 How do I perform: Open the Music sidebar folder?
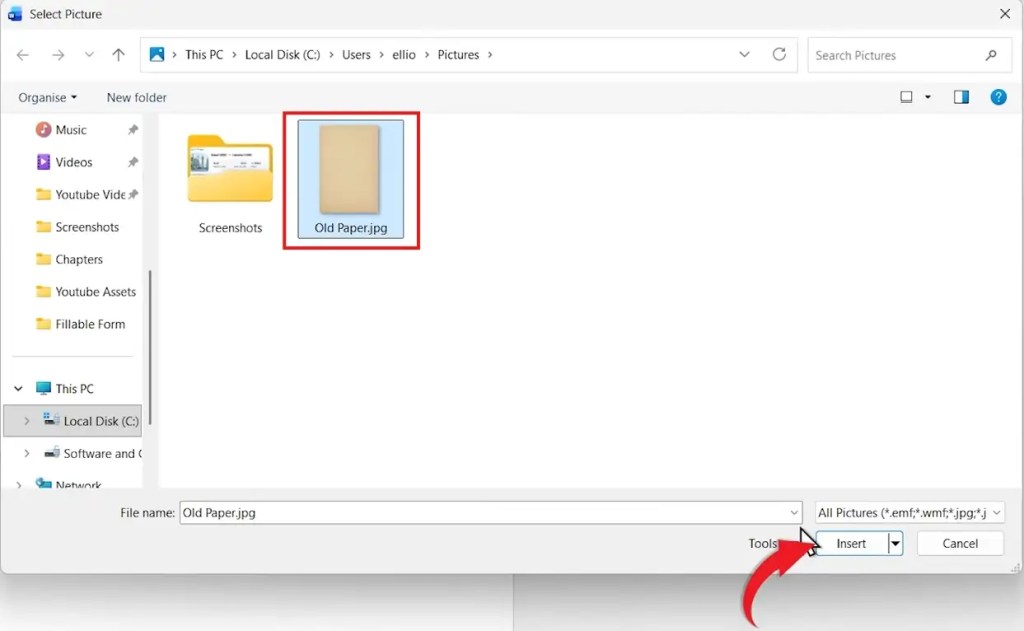click(x=70, y=129)
